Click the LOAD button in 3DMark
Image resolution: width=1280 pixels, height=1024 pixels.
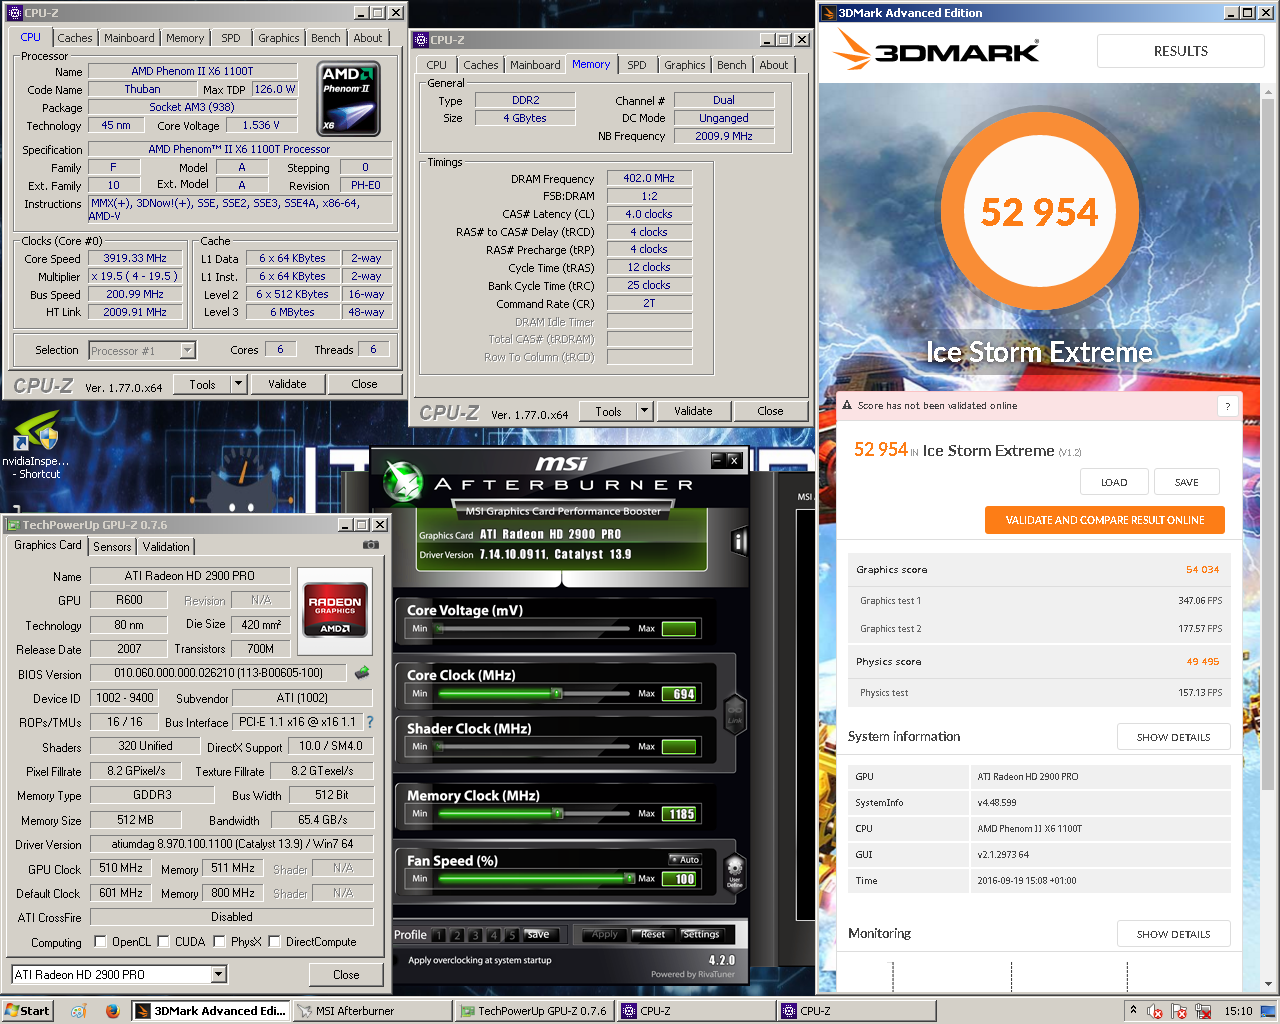point(1113,482)
